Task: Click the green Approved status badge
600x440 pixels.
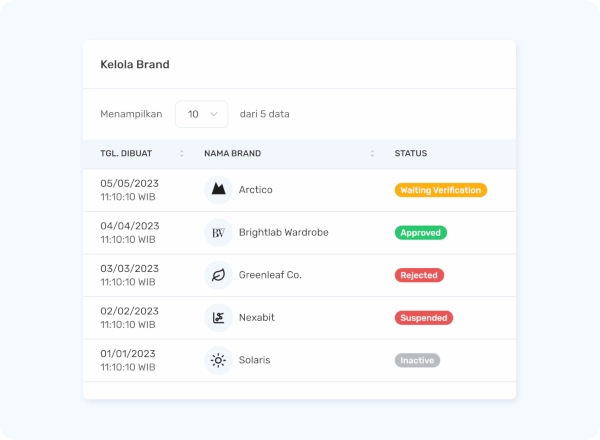Action: tap(421, 233)
